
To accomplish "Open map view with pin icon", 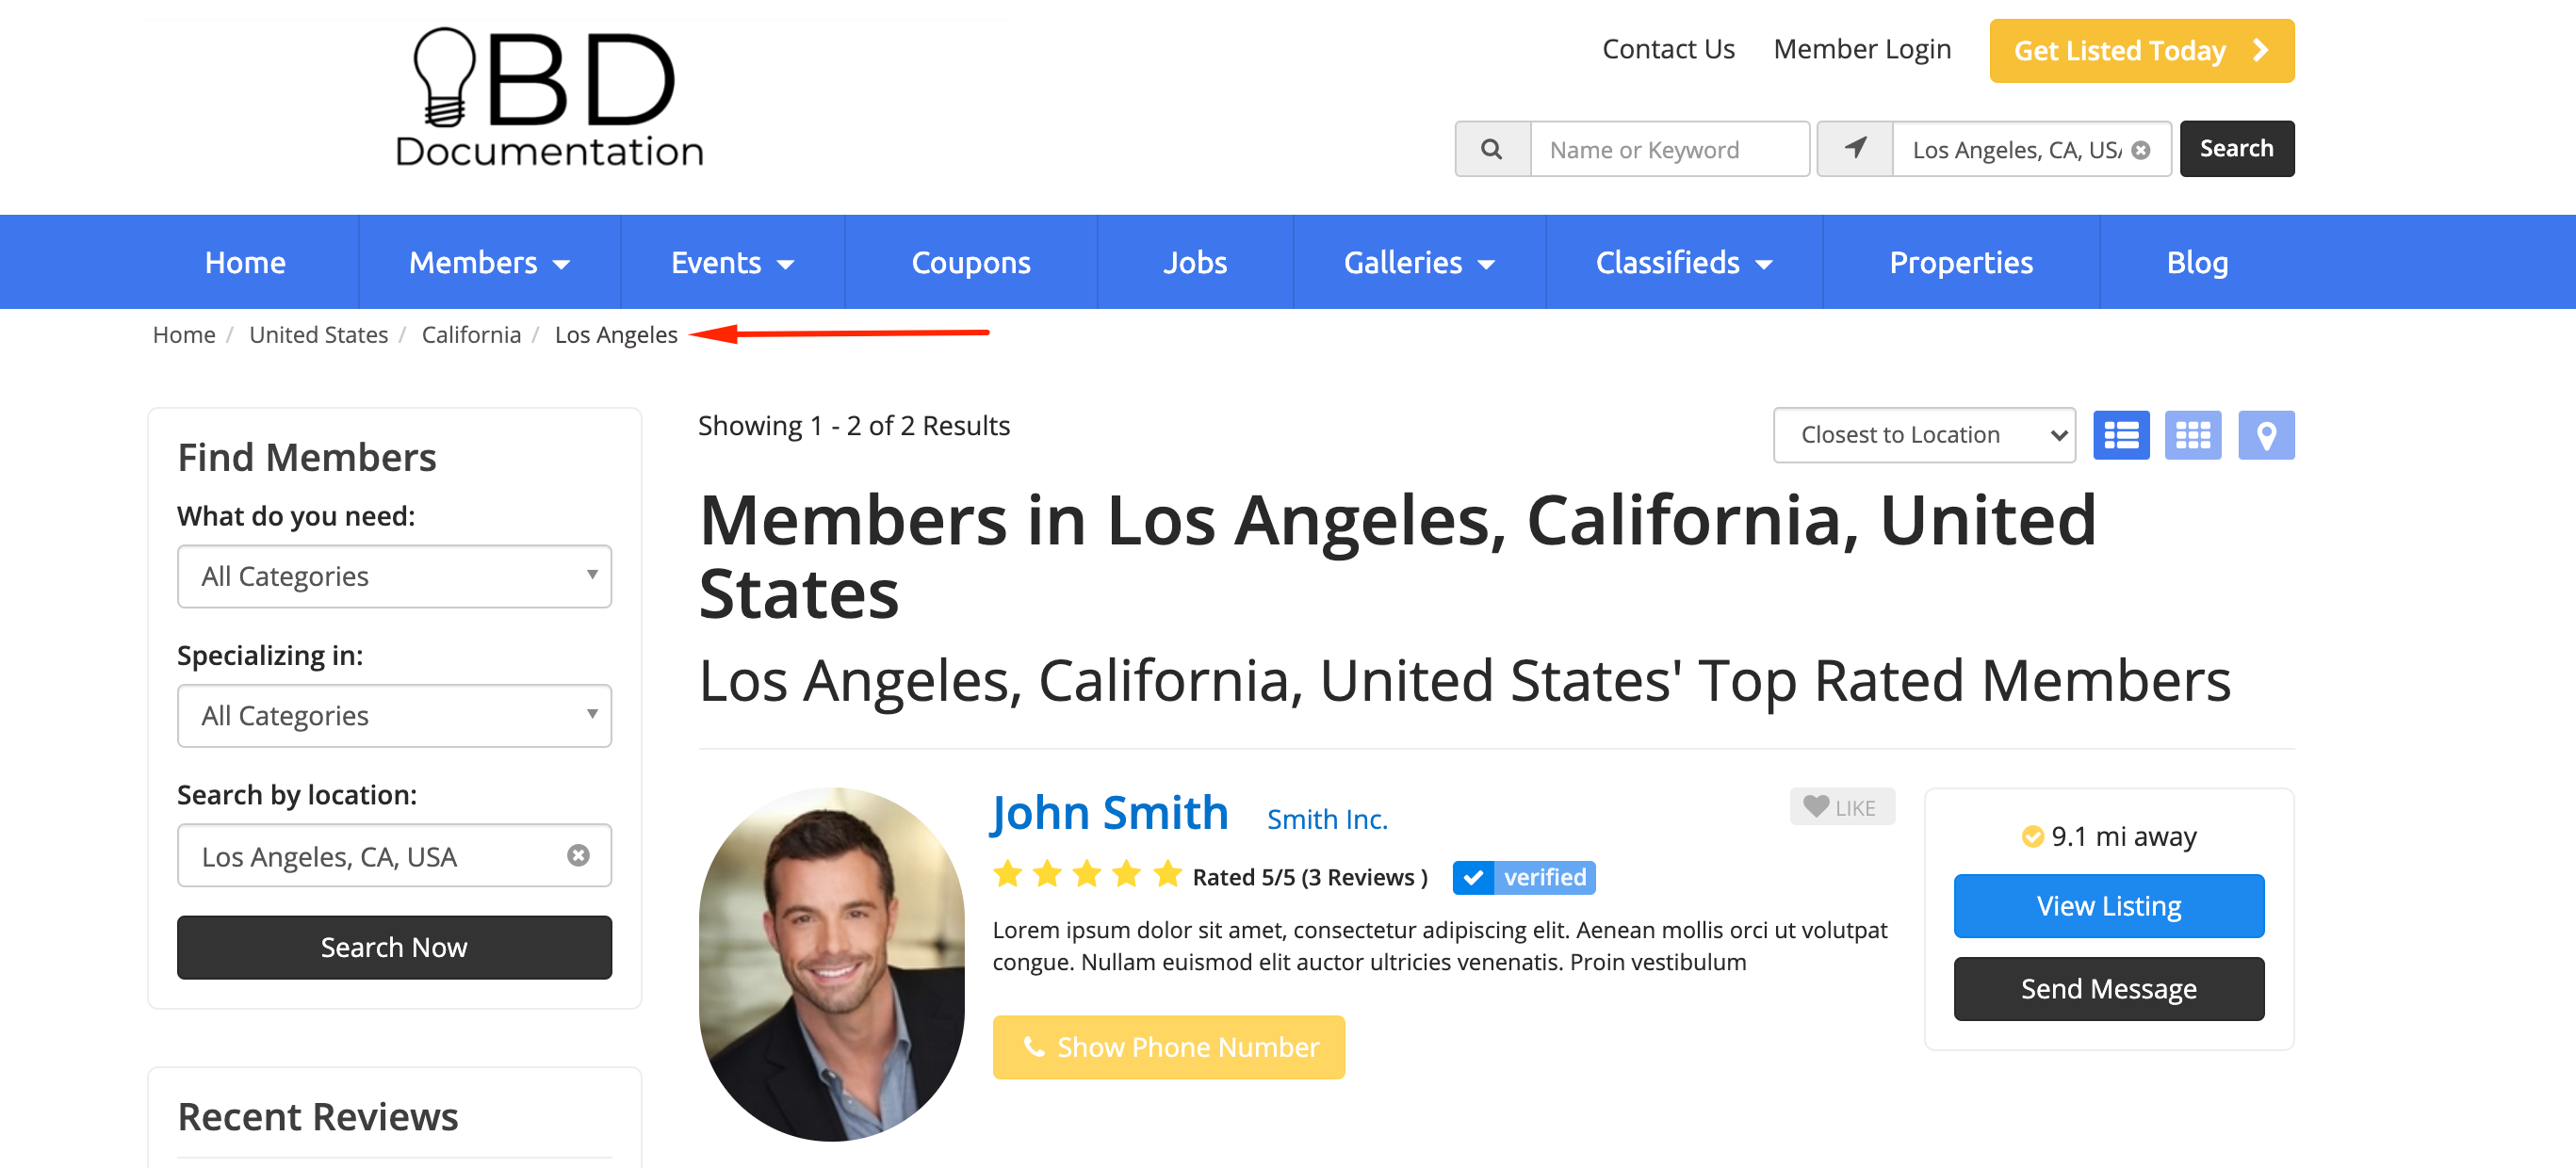I will point(2265,435).
